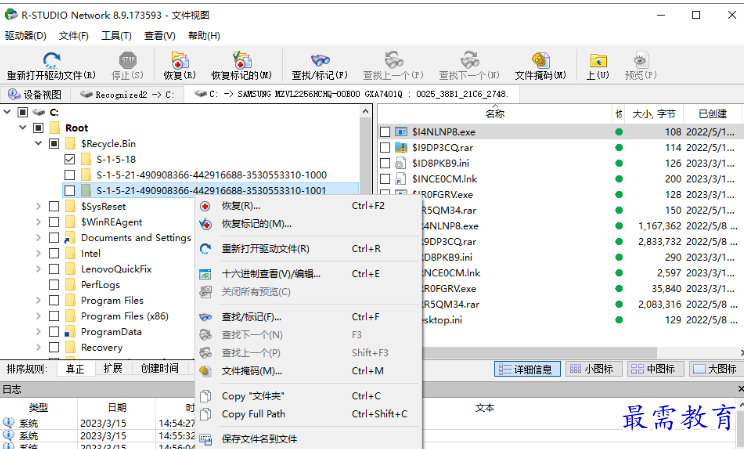
Task: Switch to 详细信息 details view
Action: (527, 369)
